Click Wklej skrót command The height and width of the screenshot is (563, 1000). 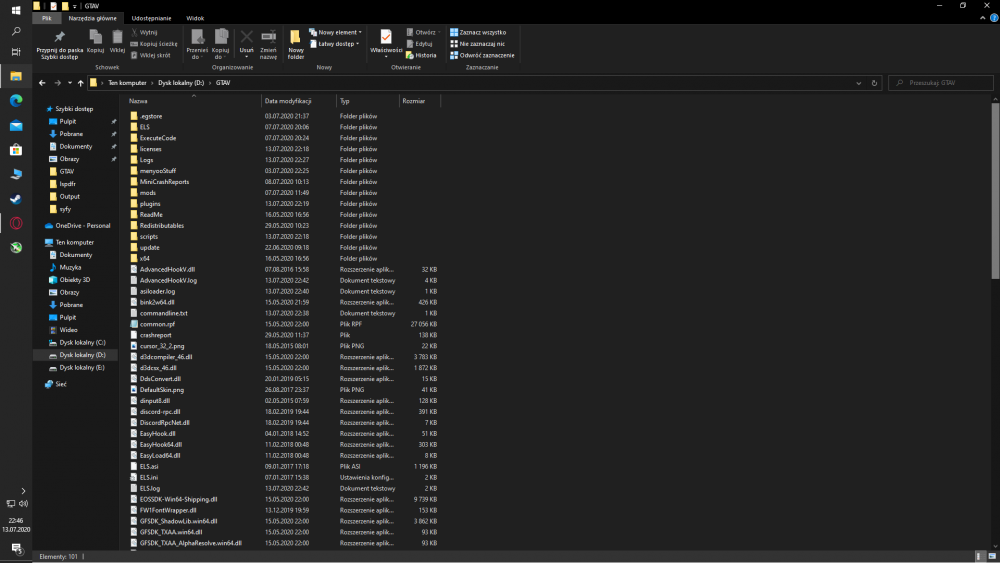[x=151, y=55]
